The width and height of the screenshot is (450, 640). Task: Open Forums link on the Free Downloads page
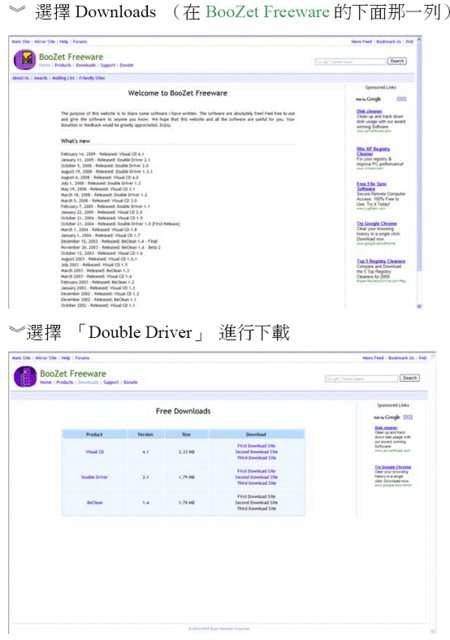(82, 358)
